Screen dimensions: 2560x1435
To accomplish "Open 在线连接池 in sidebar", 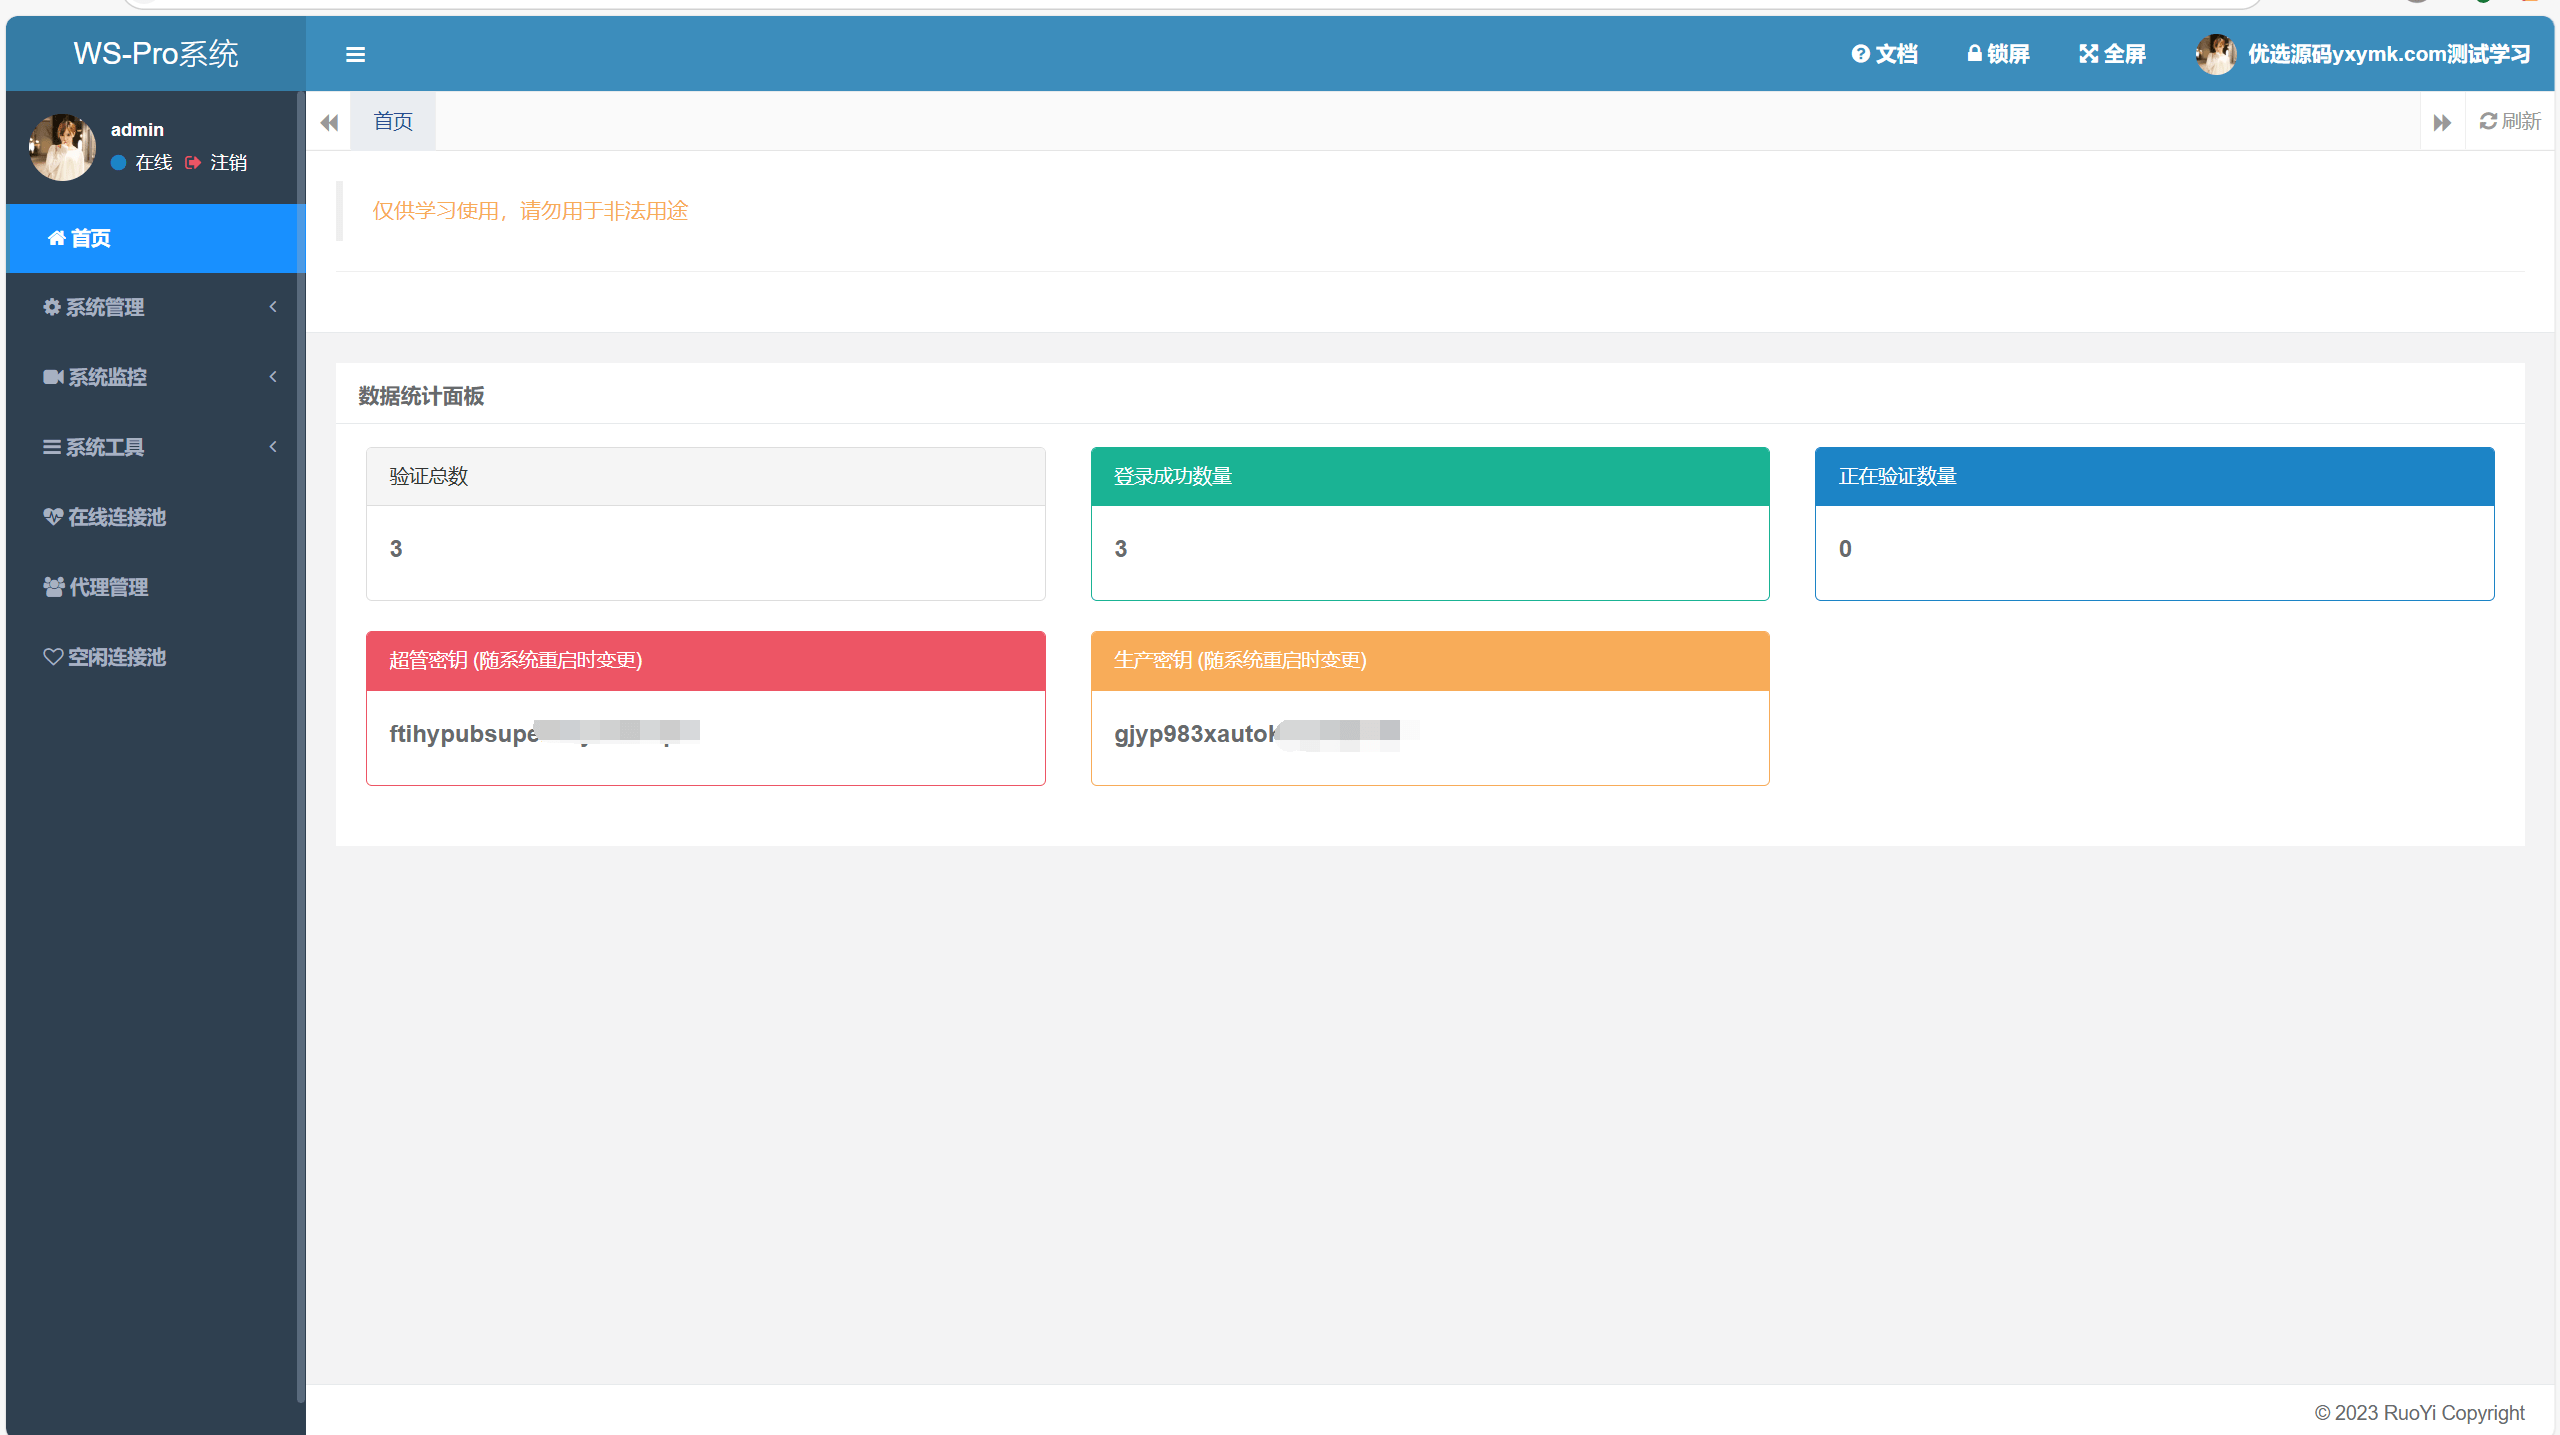I will coord(116,517).
